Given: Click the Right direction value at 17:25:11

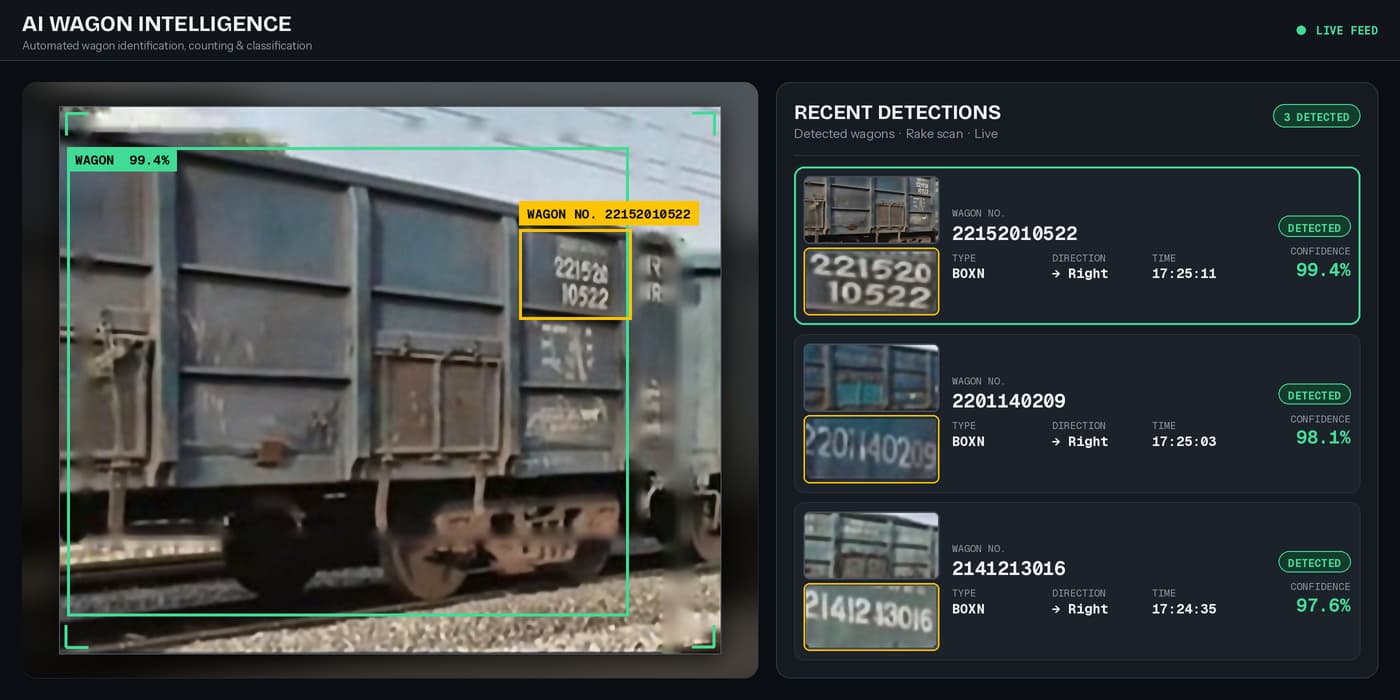Looking at the screenshot, I should coord(1080,274).
